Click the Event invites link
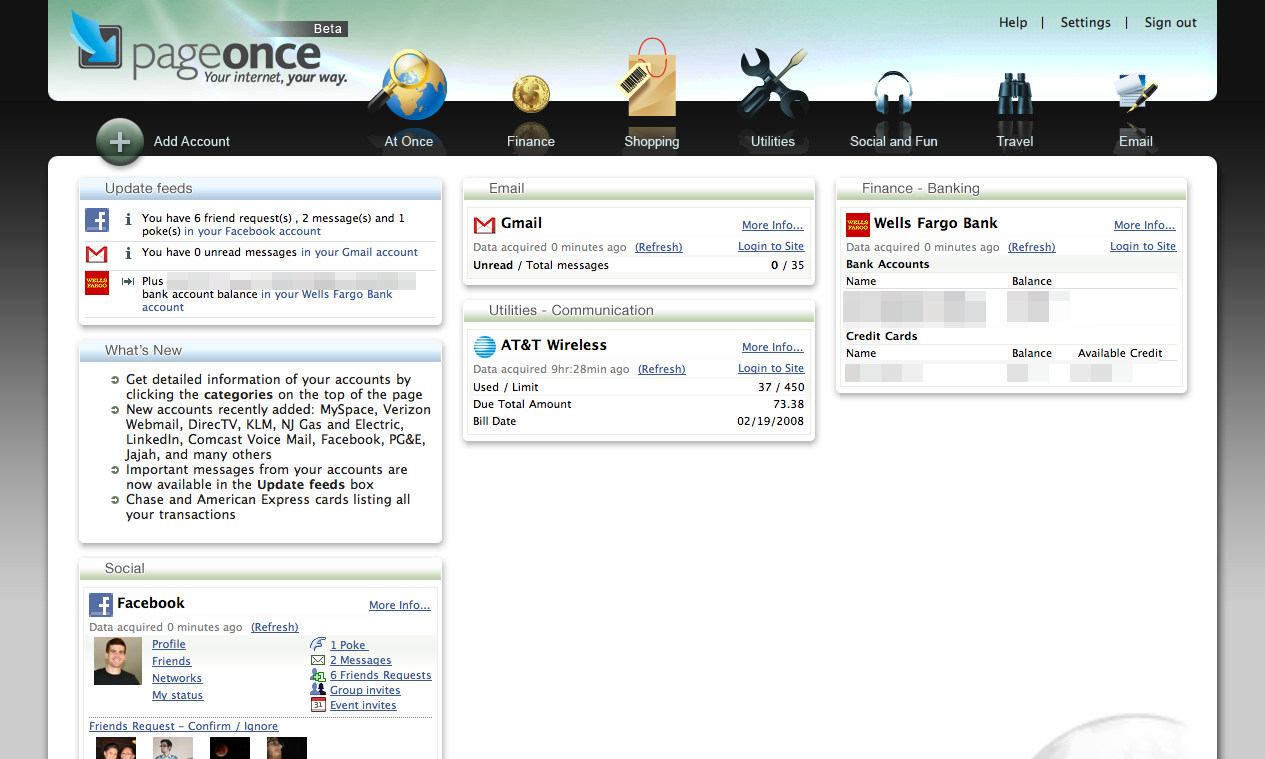This screenshot has height=759, width=1265. [363, 705]
